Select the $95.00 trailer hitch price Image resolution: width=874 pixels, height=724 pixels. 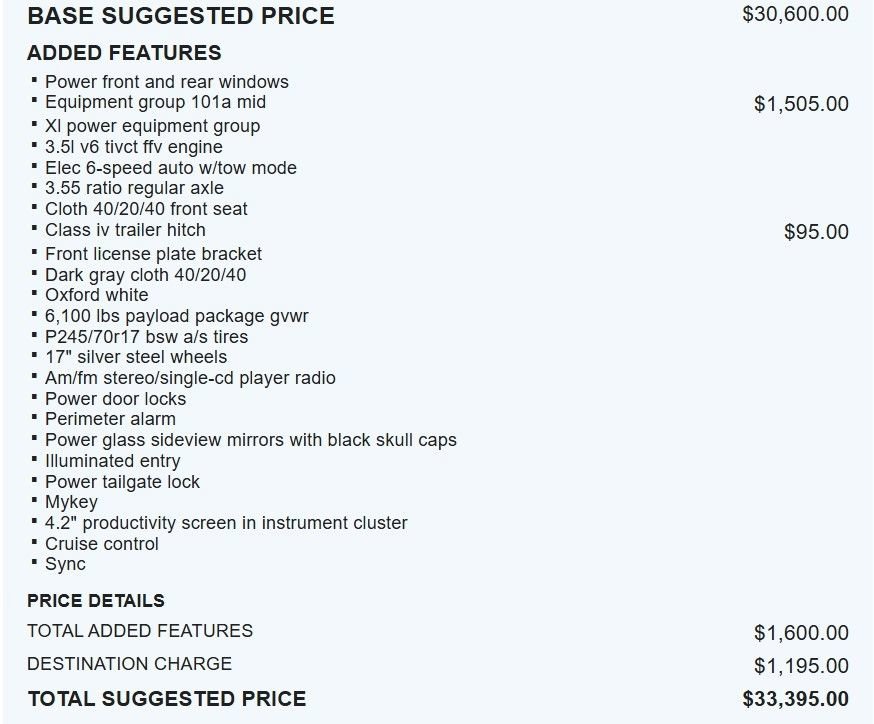(816, 232)
